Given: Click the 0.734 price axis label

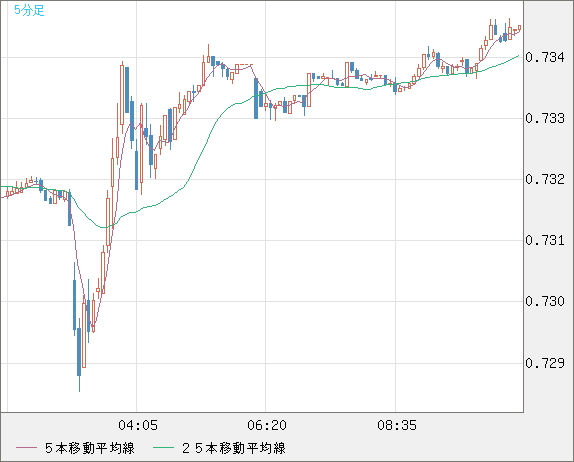Looking at the screenshot, I should coord(545,57).
